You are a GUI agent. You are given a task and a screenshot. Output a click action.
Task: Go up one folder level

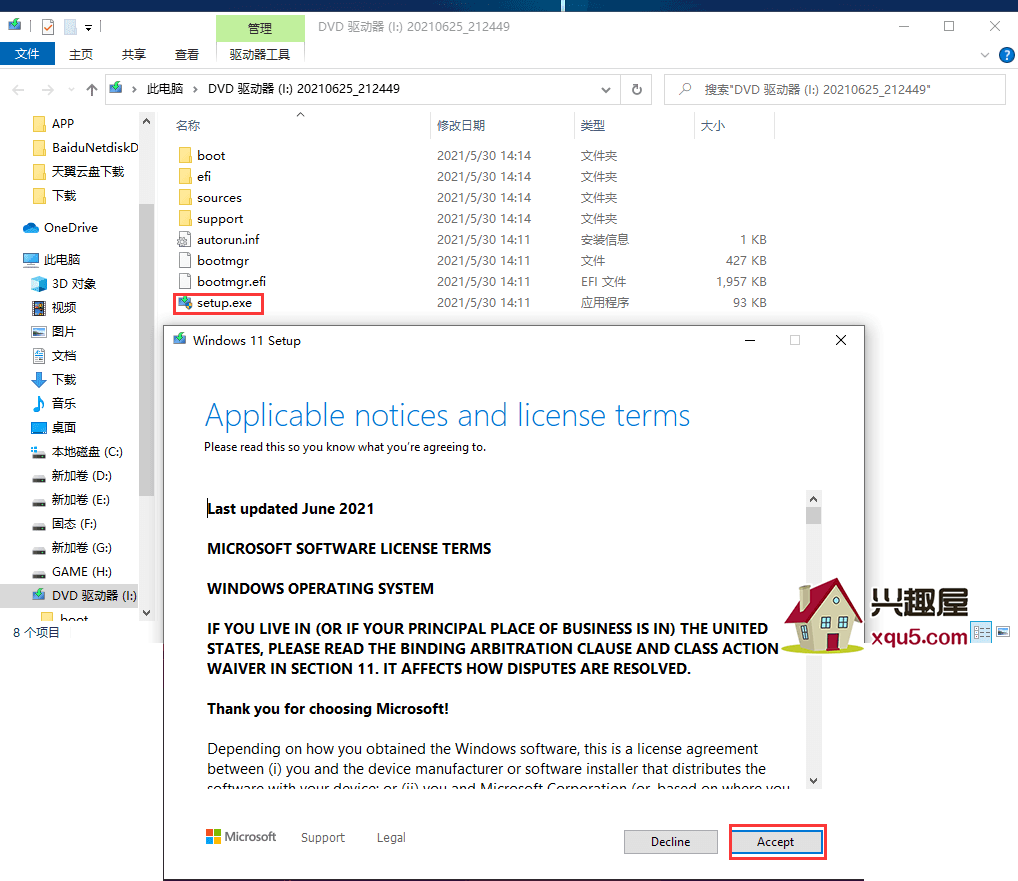click(92, 90)
